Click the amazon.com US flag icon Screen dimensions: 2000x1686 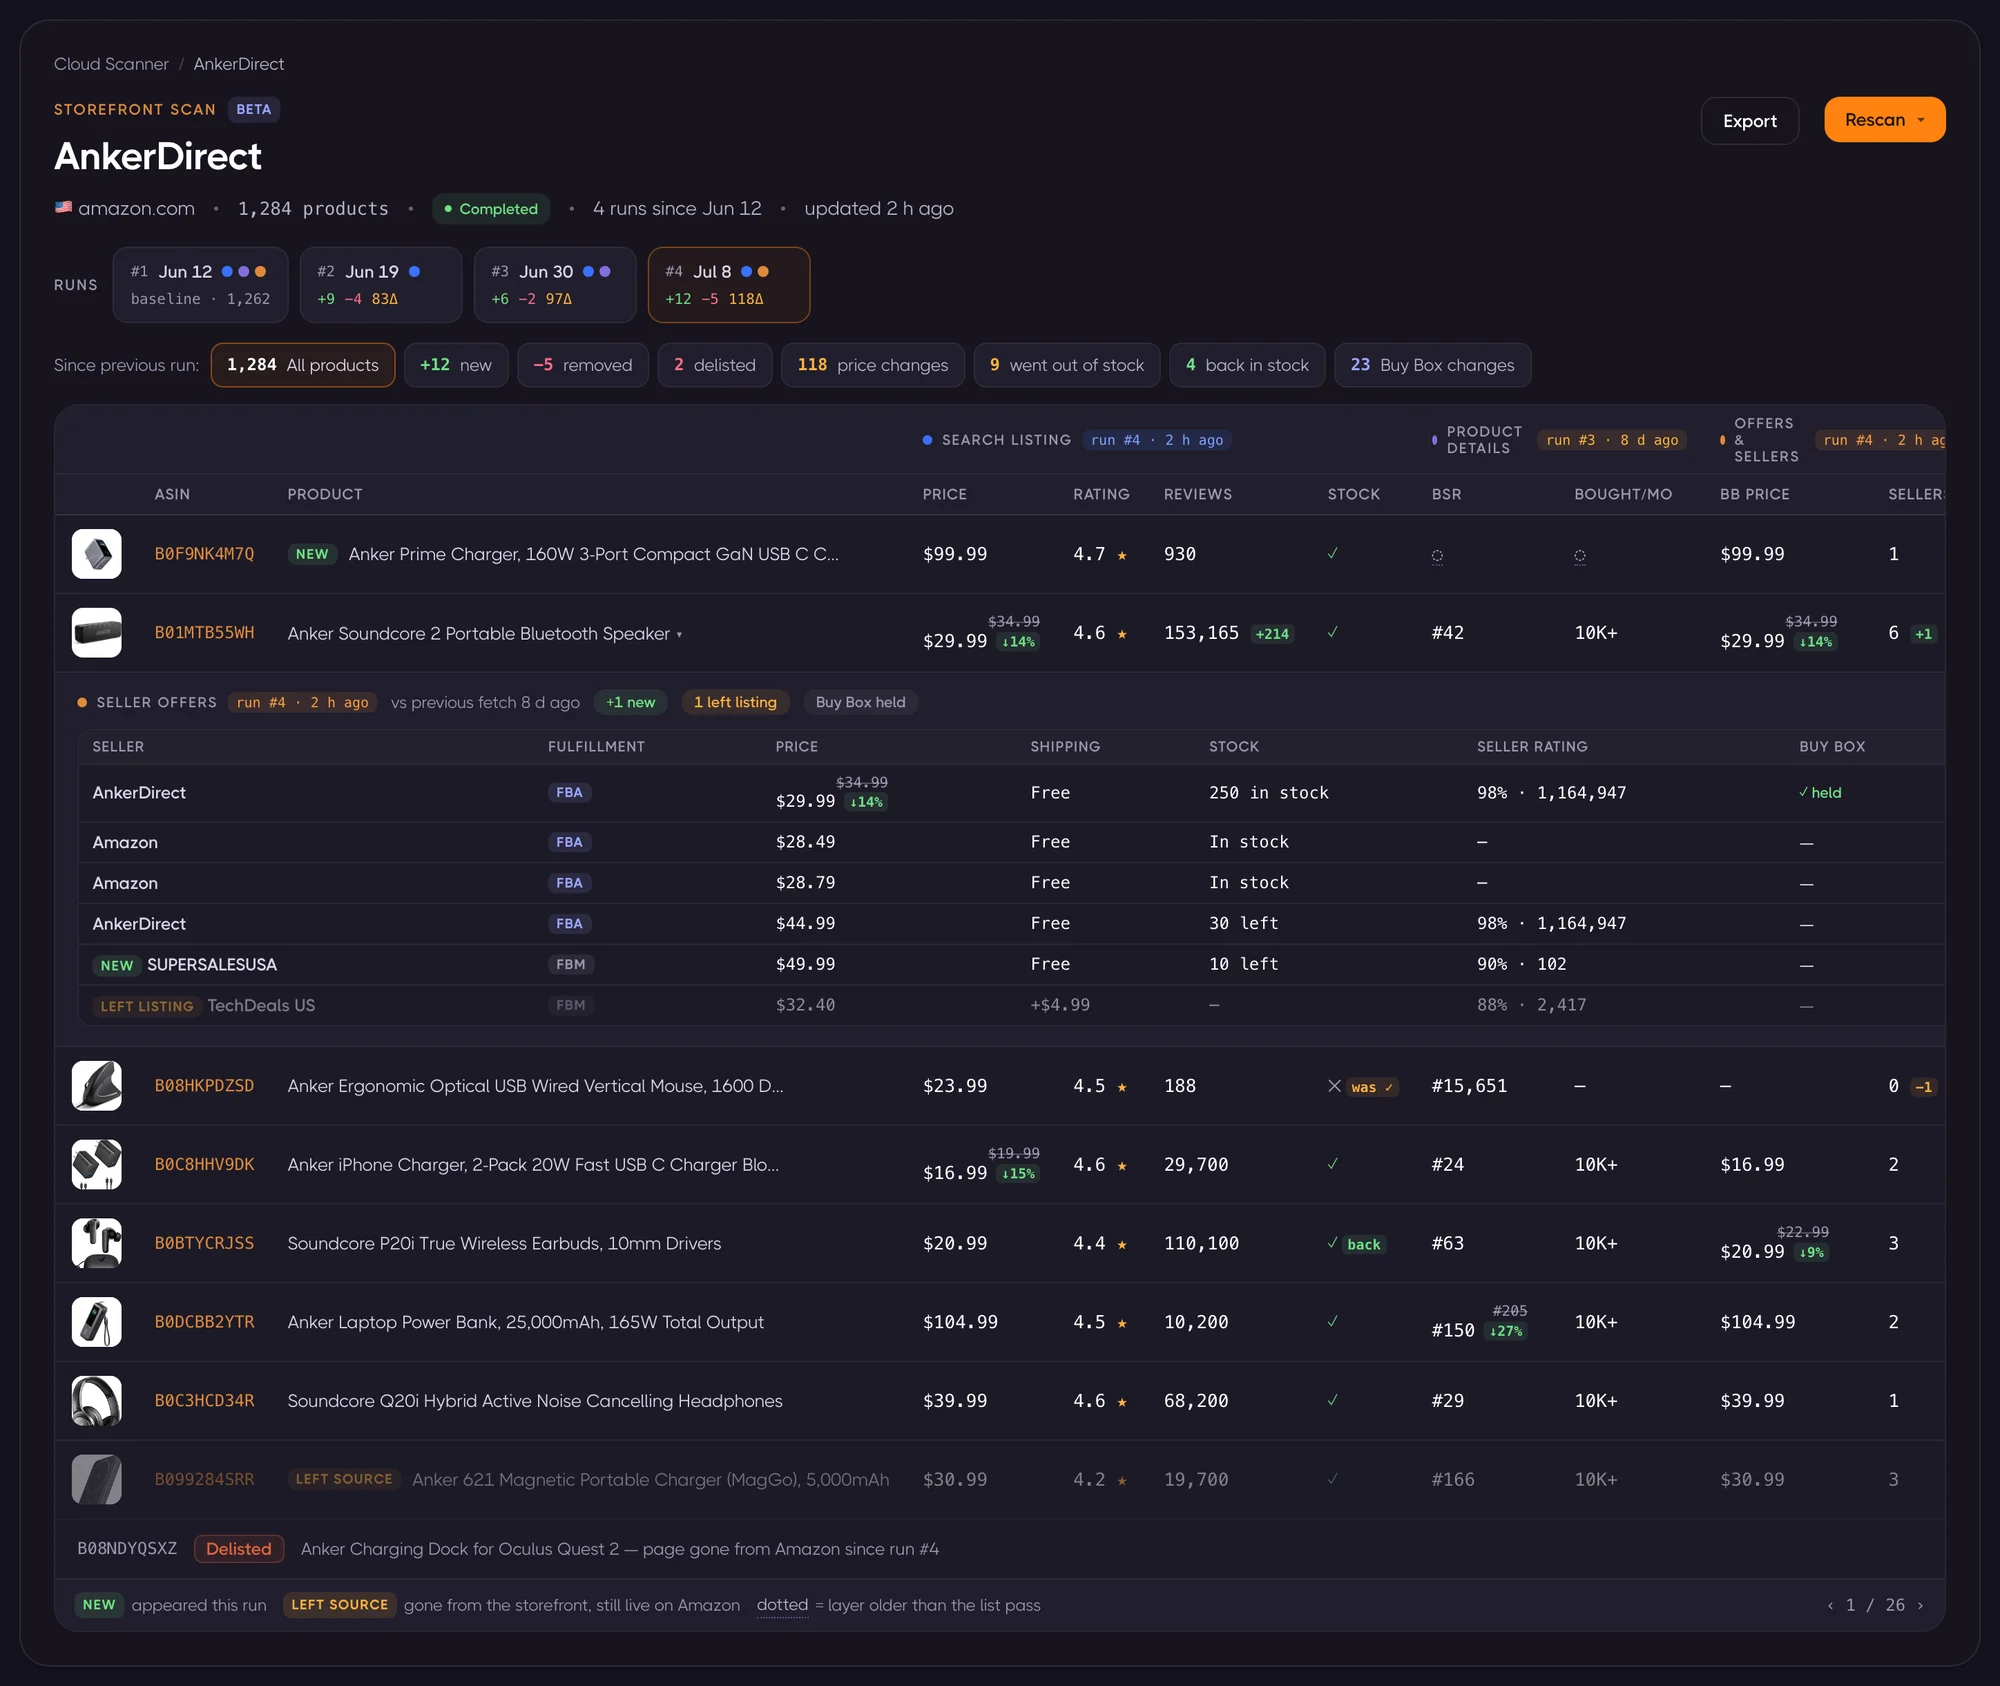tap(64, 208)
